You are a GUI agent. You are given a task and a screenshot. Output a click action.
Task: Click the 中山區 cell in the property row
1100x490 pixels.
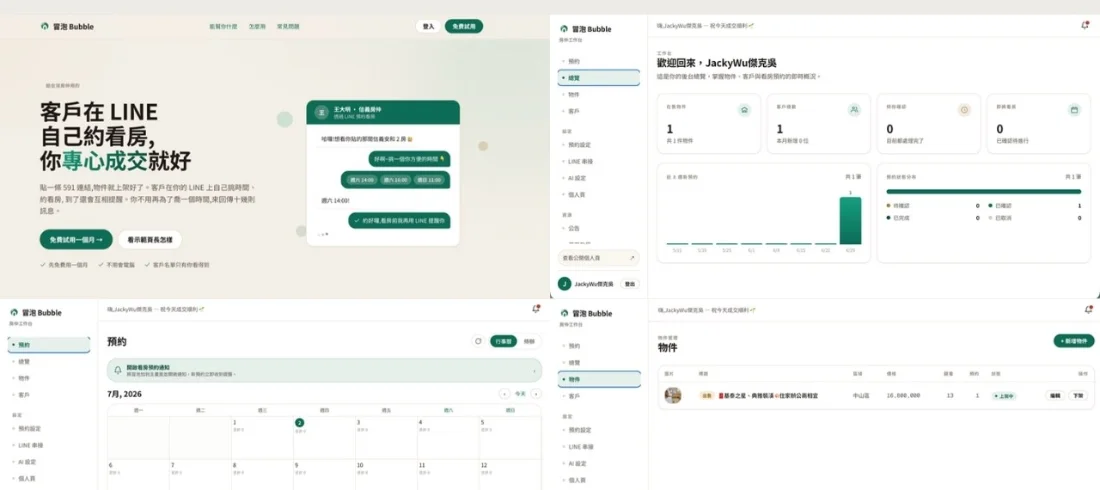tap(859, 395)
